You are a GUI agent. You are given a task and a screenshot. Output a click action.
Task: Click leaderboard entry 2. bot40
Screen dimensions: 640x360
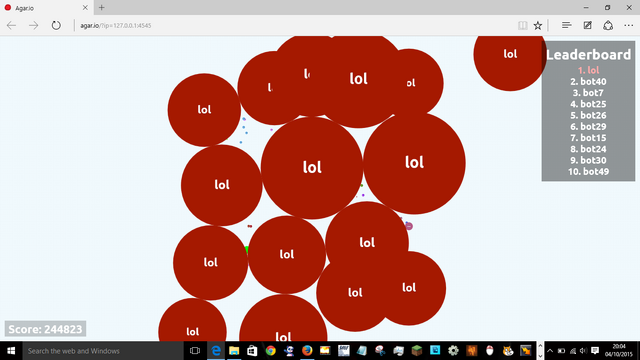click(589, 82)
